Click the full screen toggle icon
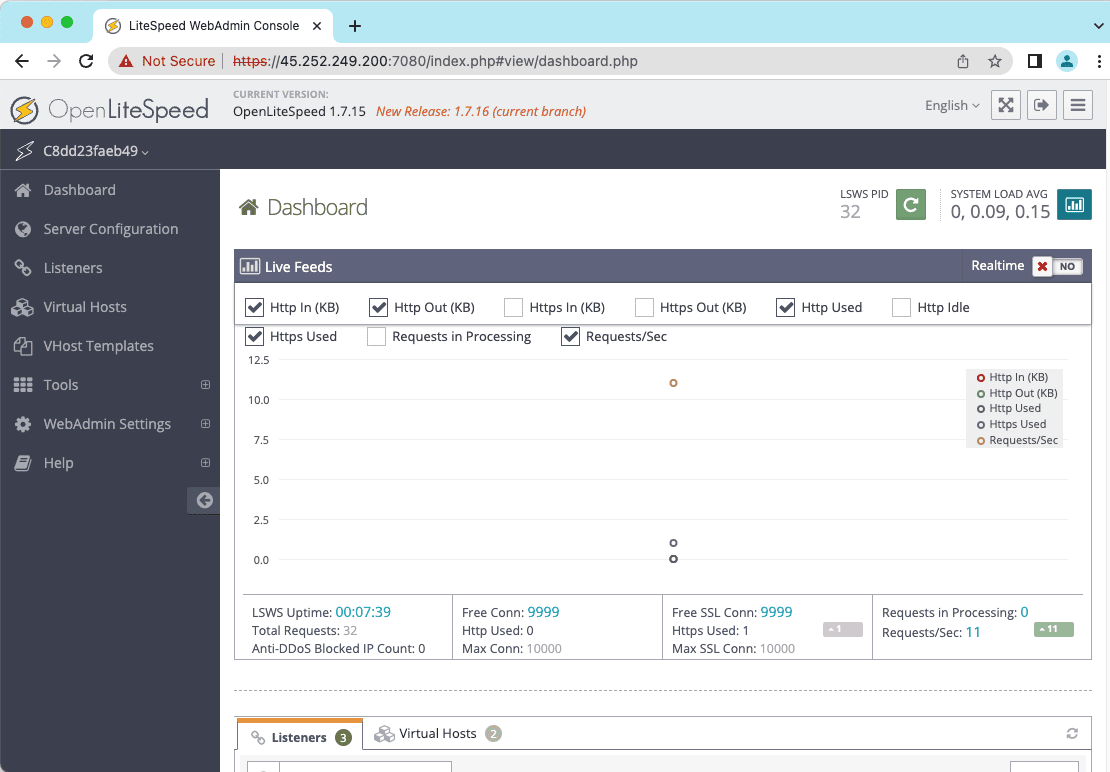Screen dimensions: 1110x772 point(1005,105)
